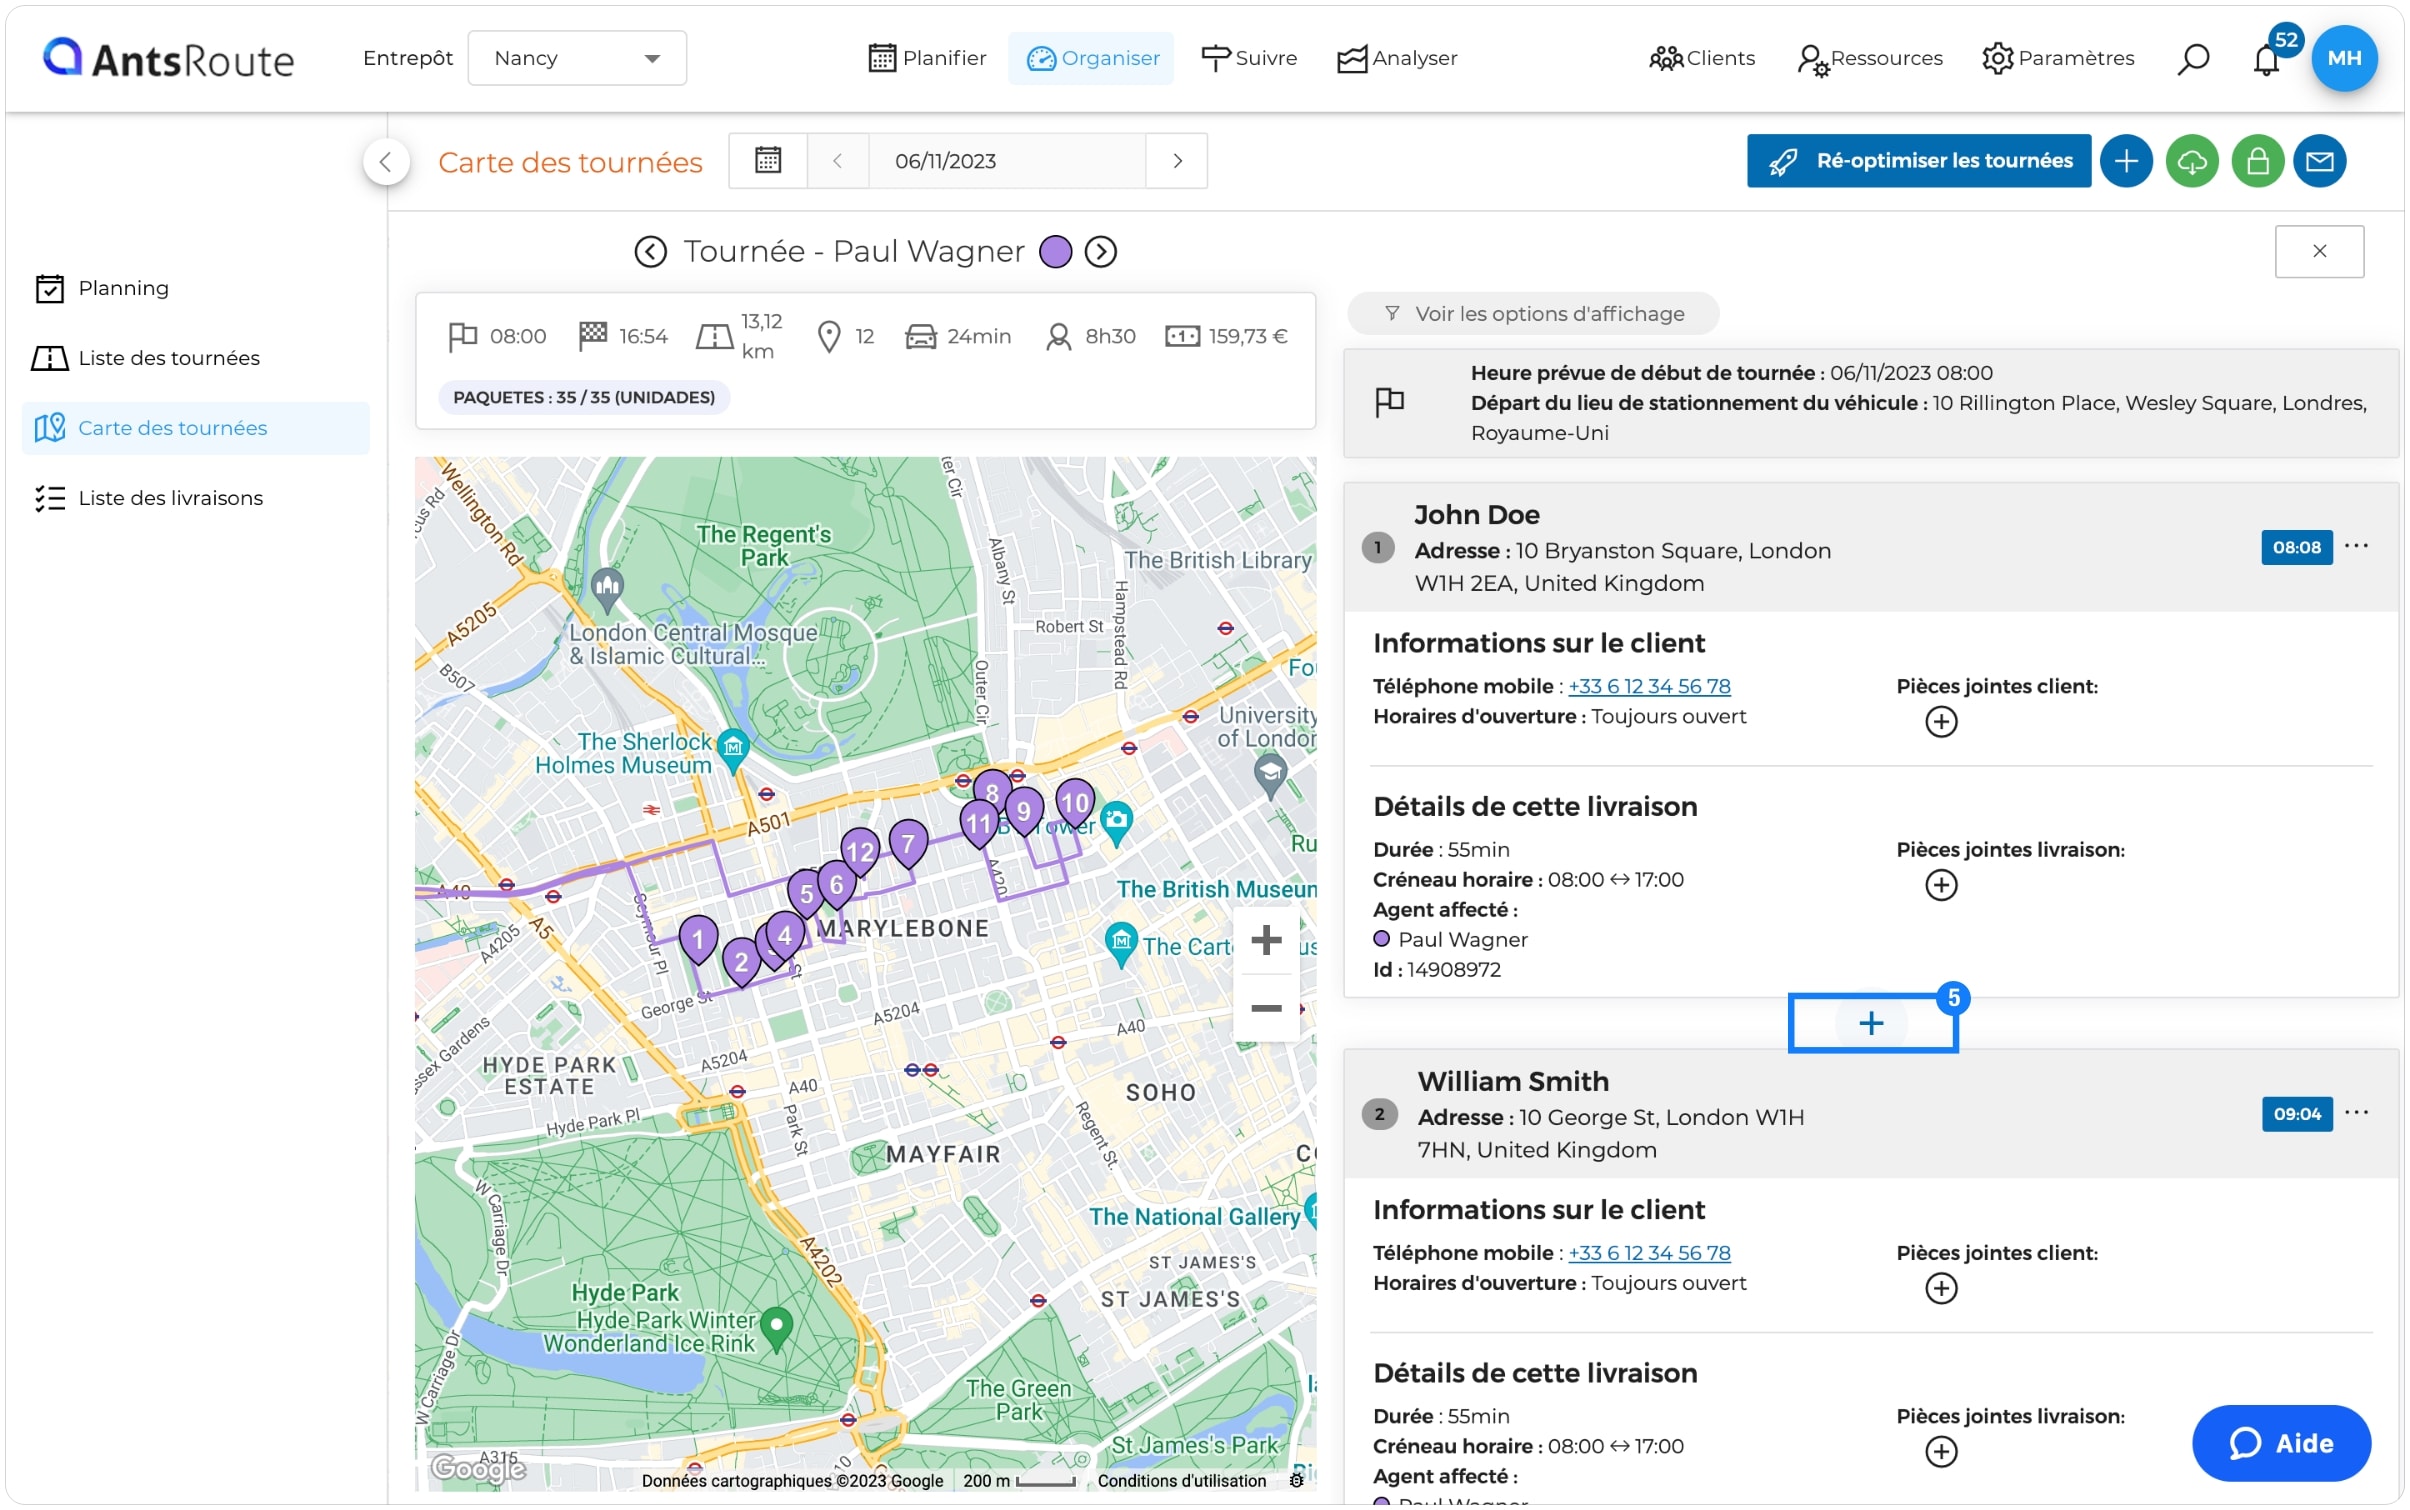Close the tournée detail panel

[x=2318, y=251]
